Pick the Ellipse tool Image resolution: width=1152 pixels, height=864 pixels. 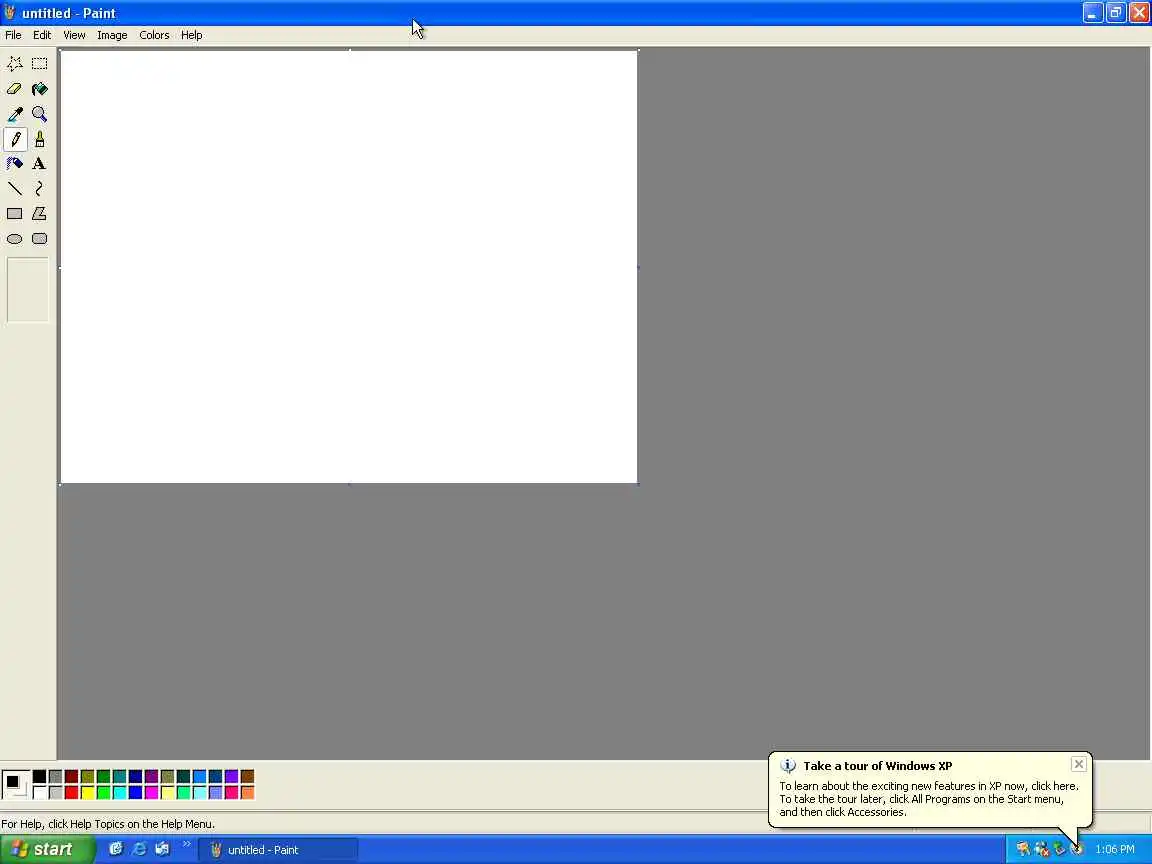15,239
